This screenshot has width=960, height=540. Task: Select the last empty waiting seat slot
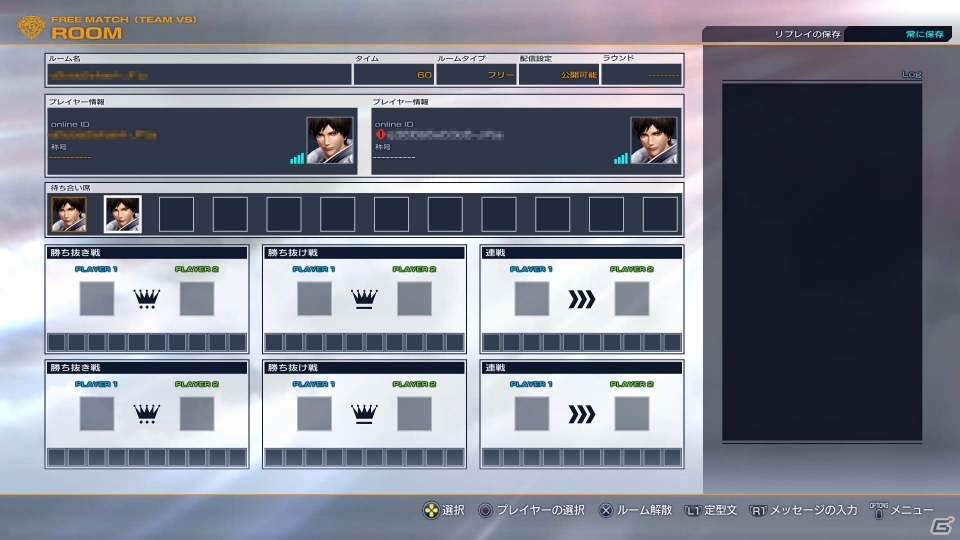coord(660,214)
